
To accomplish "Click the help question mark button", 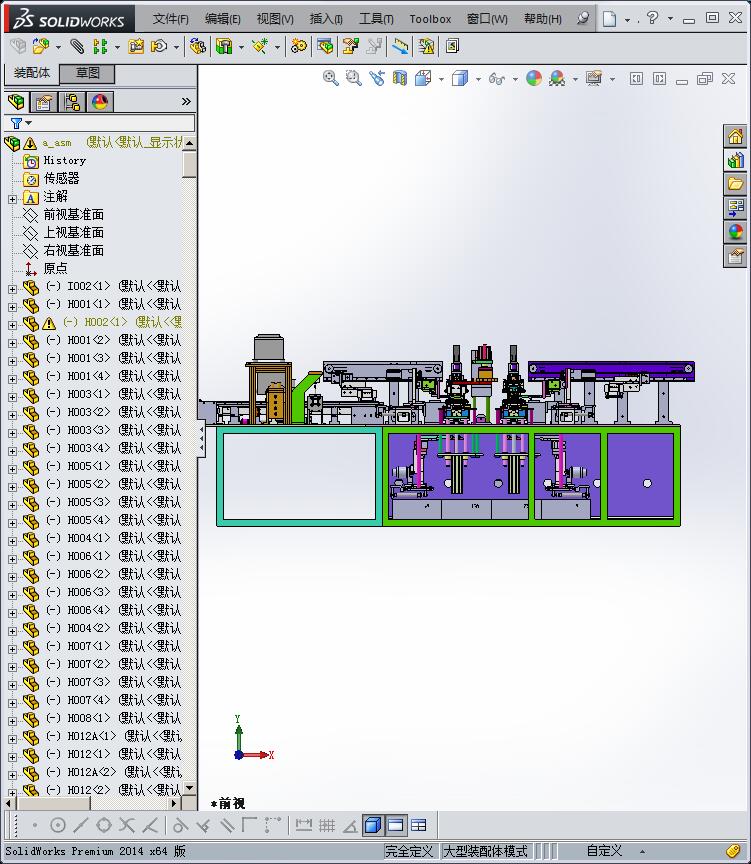I will tap(652, 18).
